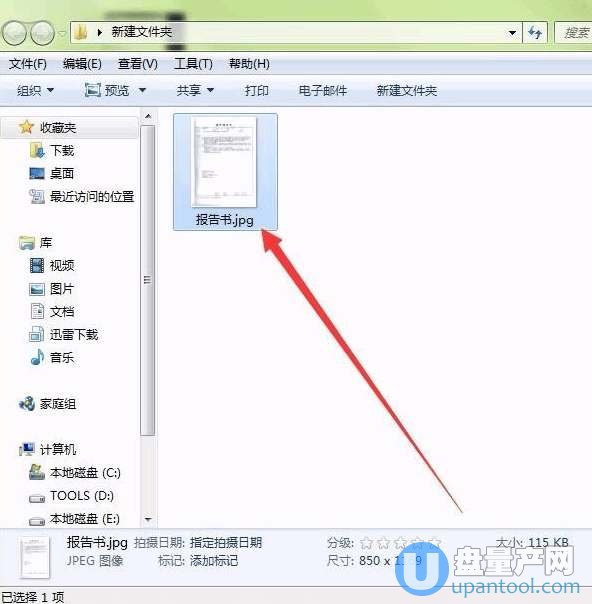The image size is (592, 604).
Task: Click the refresh button beside address bar
Action: (x=535, y=33)
